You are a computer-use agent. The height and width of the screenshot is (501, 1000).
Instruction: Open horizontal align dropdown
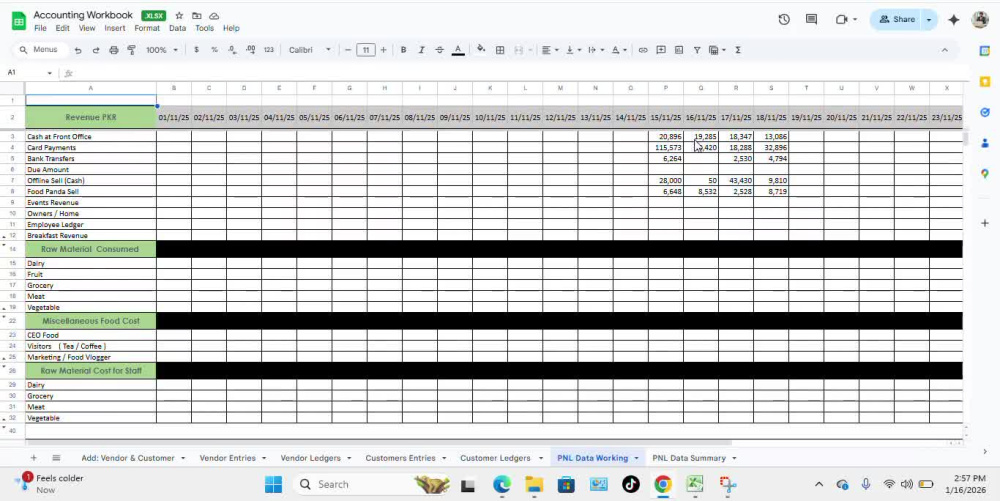tap(548, 50)
